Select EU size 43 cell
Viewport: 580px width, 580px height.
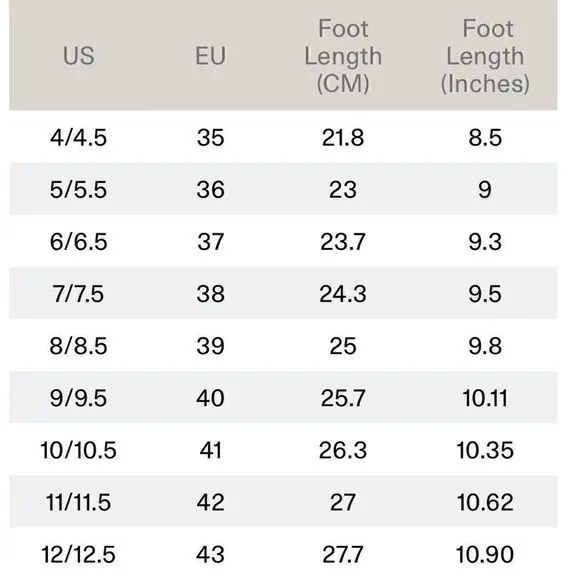pos(210,555)
